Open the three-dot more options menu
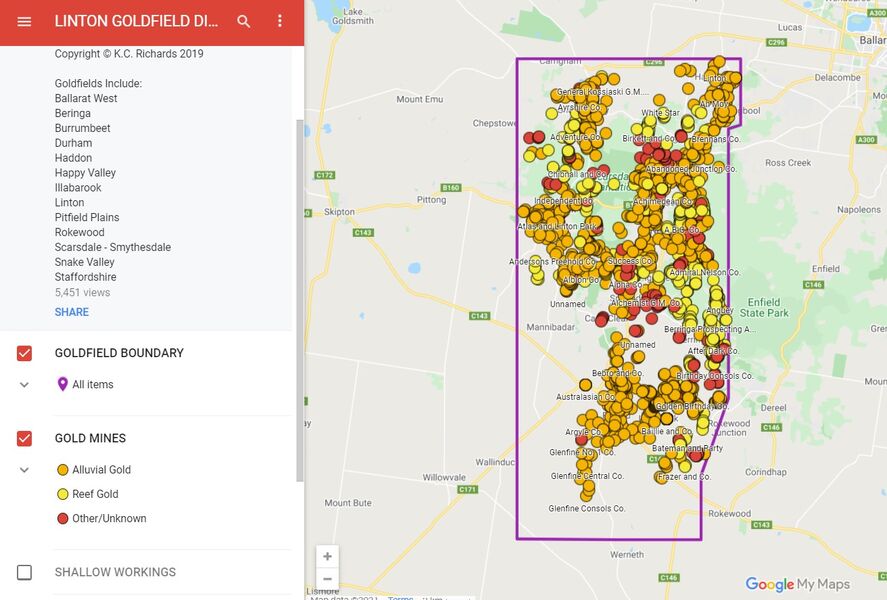 [x=279, y=21]
